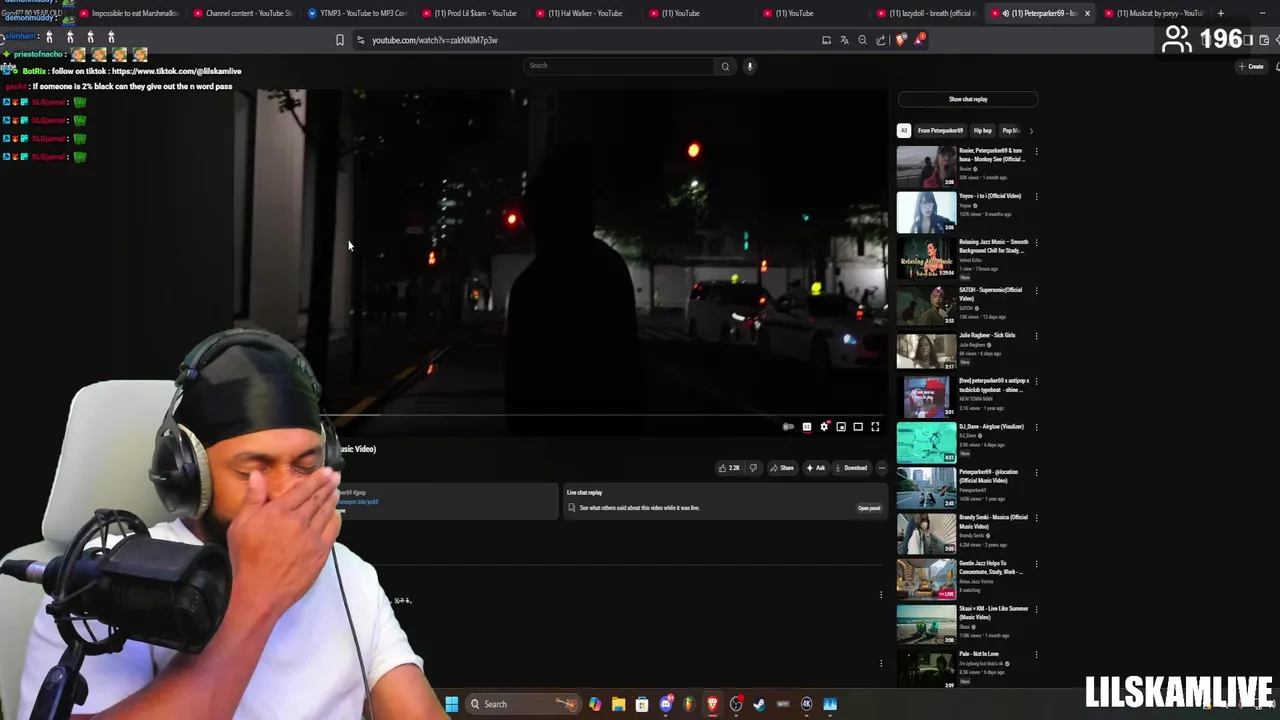Toggle subtitles in the video player controls
Viewport: 1280px width, 720px height.
coord(807,427)
